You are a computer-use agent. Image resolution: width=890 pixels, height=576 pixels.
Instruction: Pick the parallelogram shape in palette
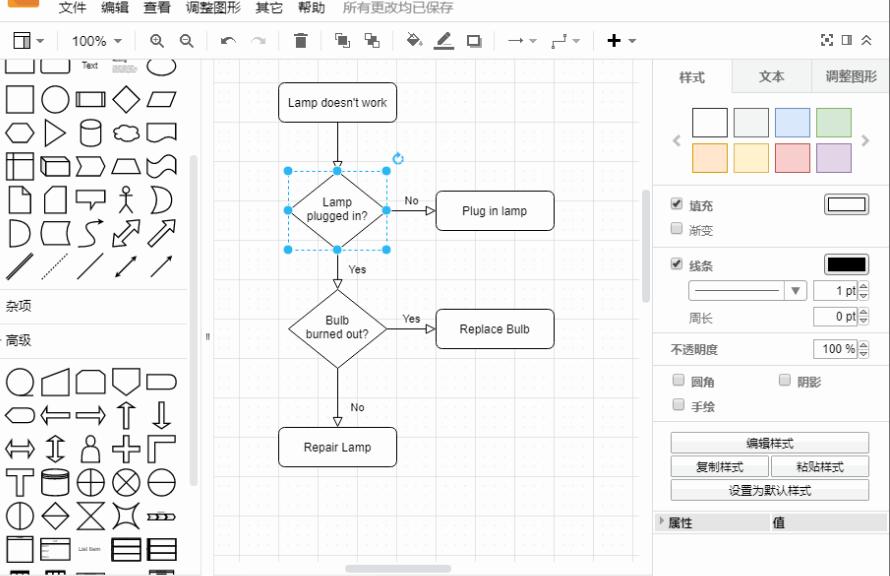pyautogui.click(x=162, y=100)
